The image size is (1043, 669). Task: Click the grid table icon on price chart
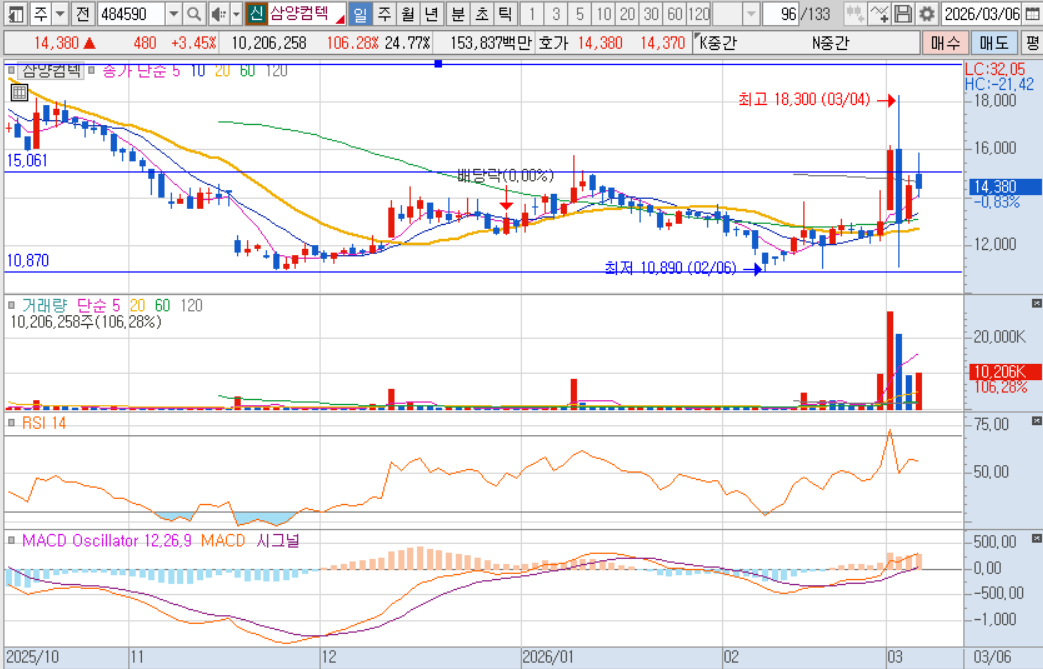(x=19, y=92)
